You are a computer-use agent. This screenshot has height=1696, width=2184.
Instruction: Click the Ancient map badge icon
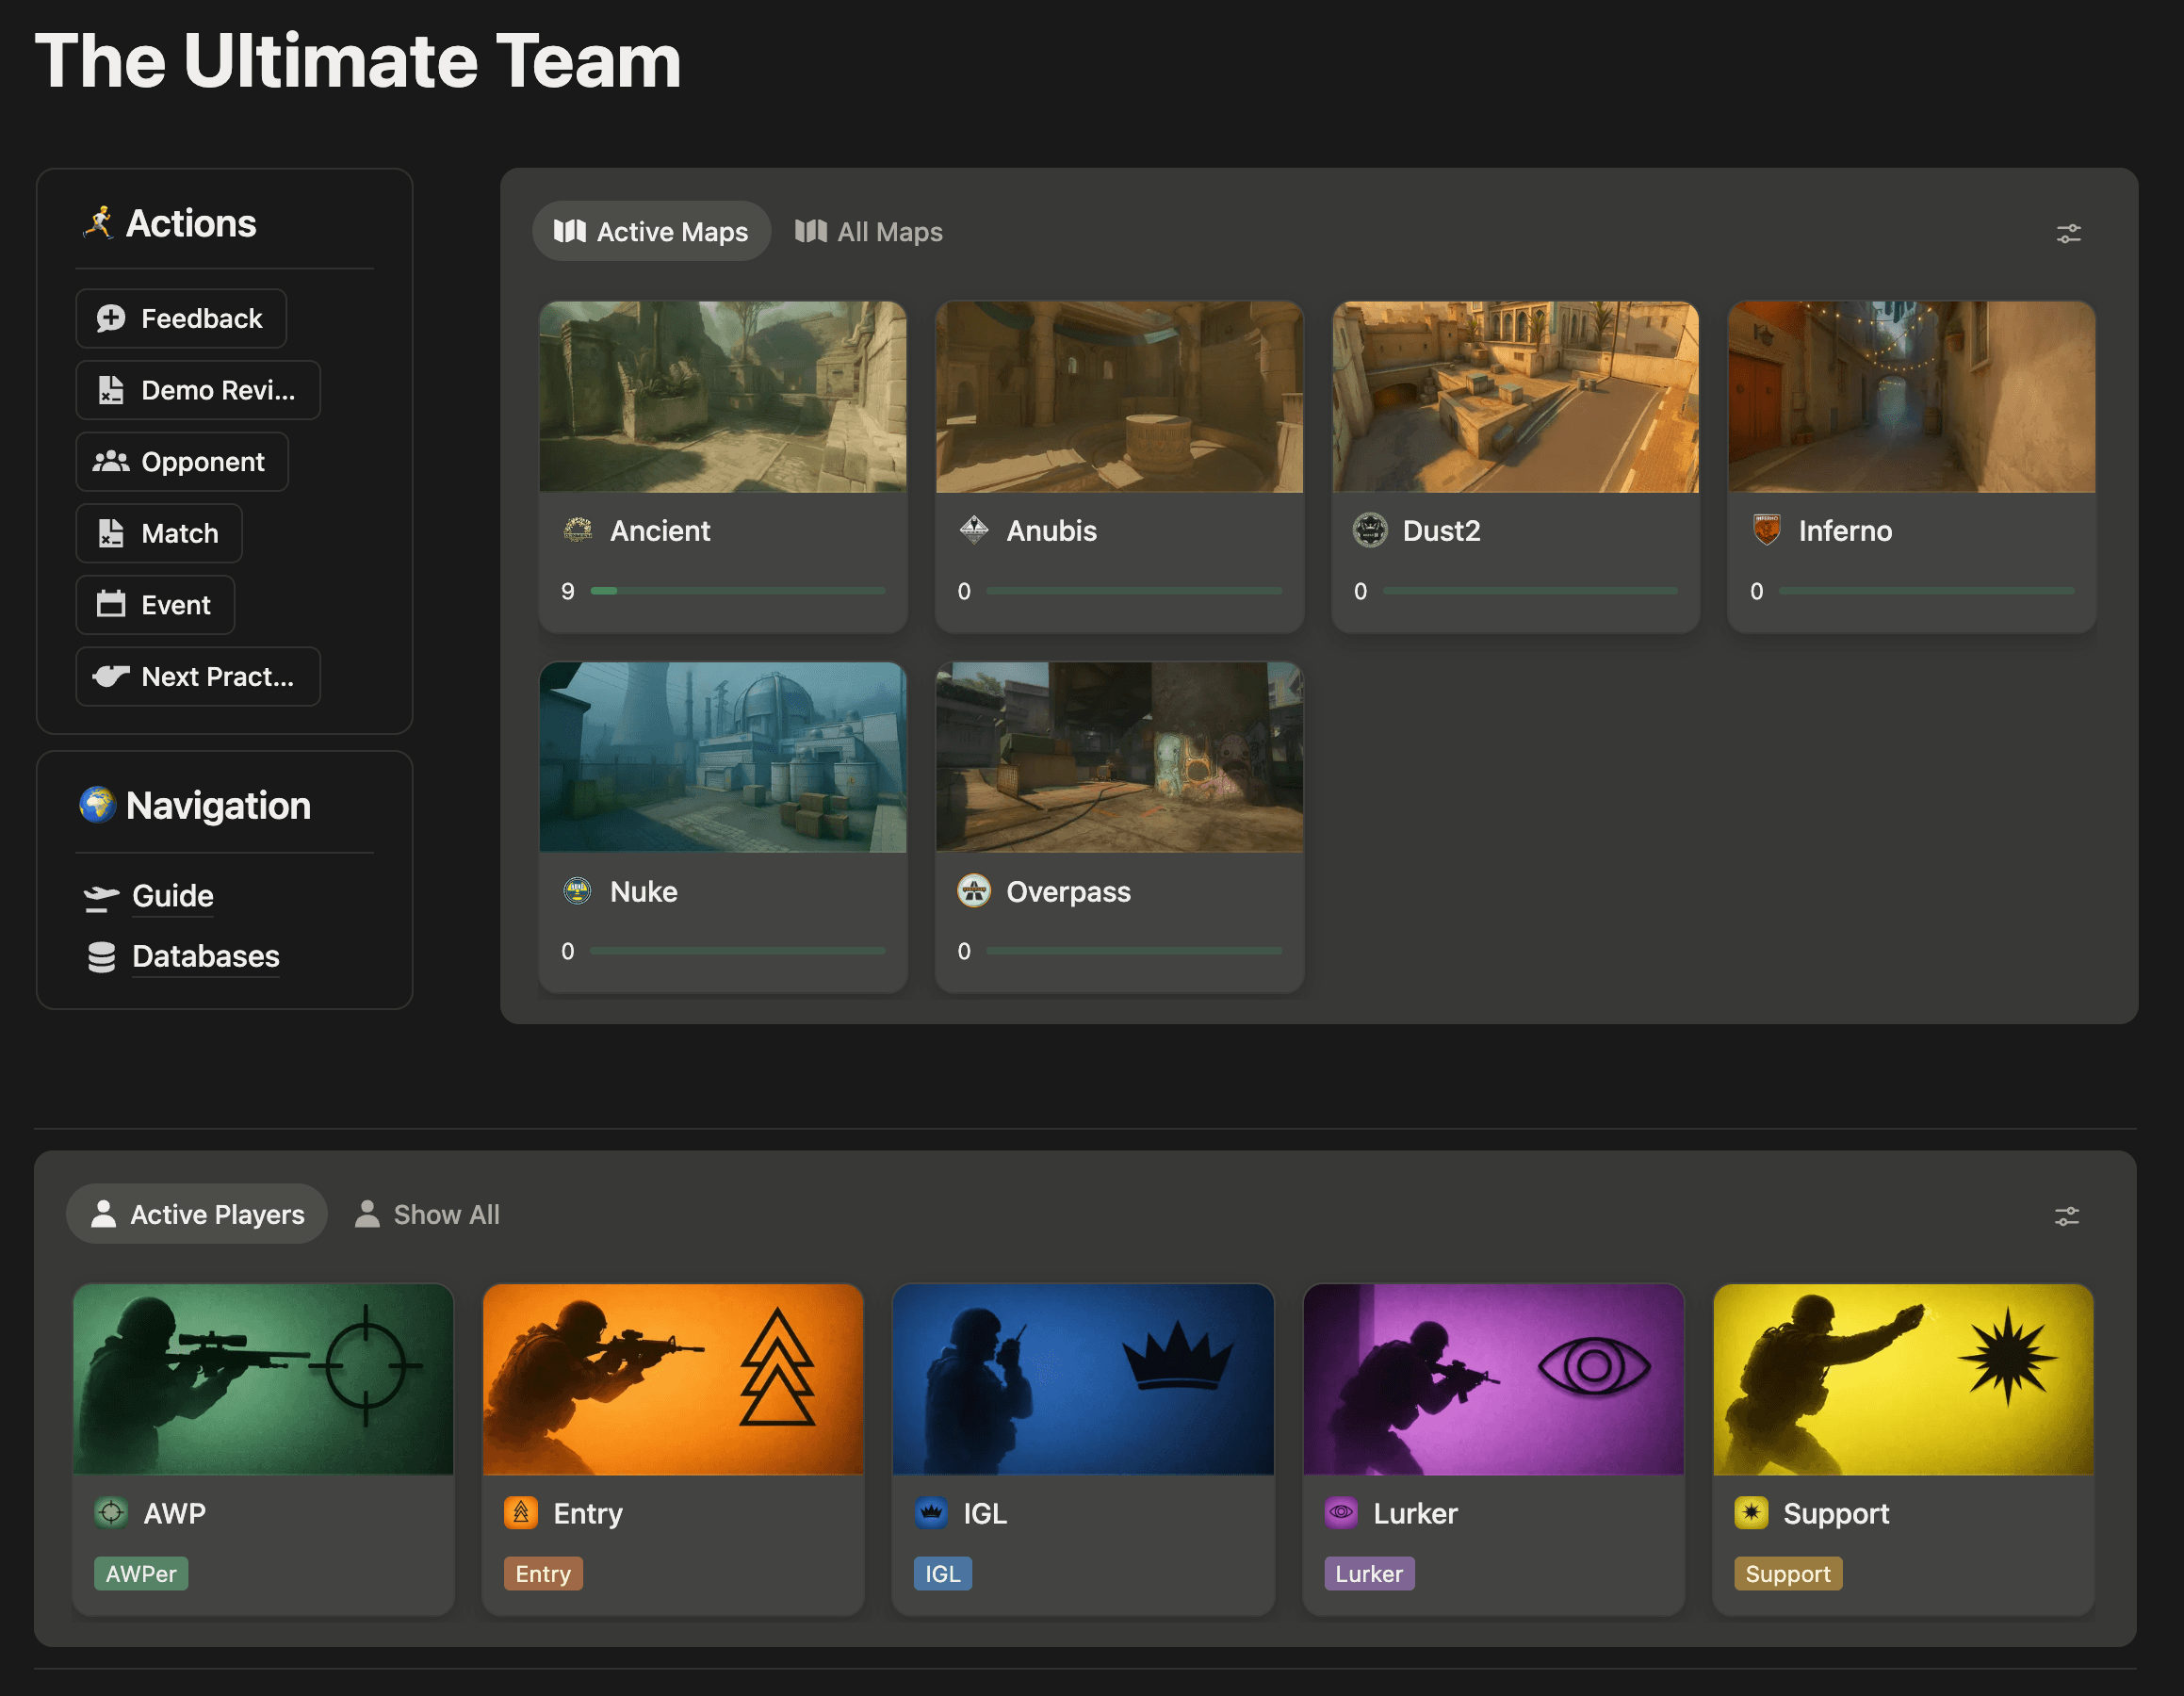578,530
